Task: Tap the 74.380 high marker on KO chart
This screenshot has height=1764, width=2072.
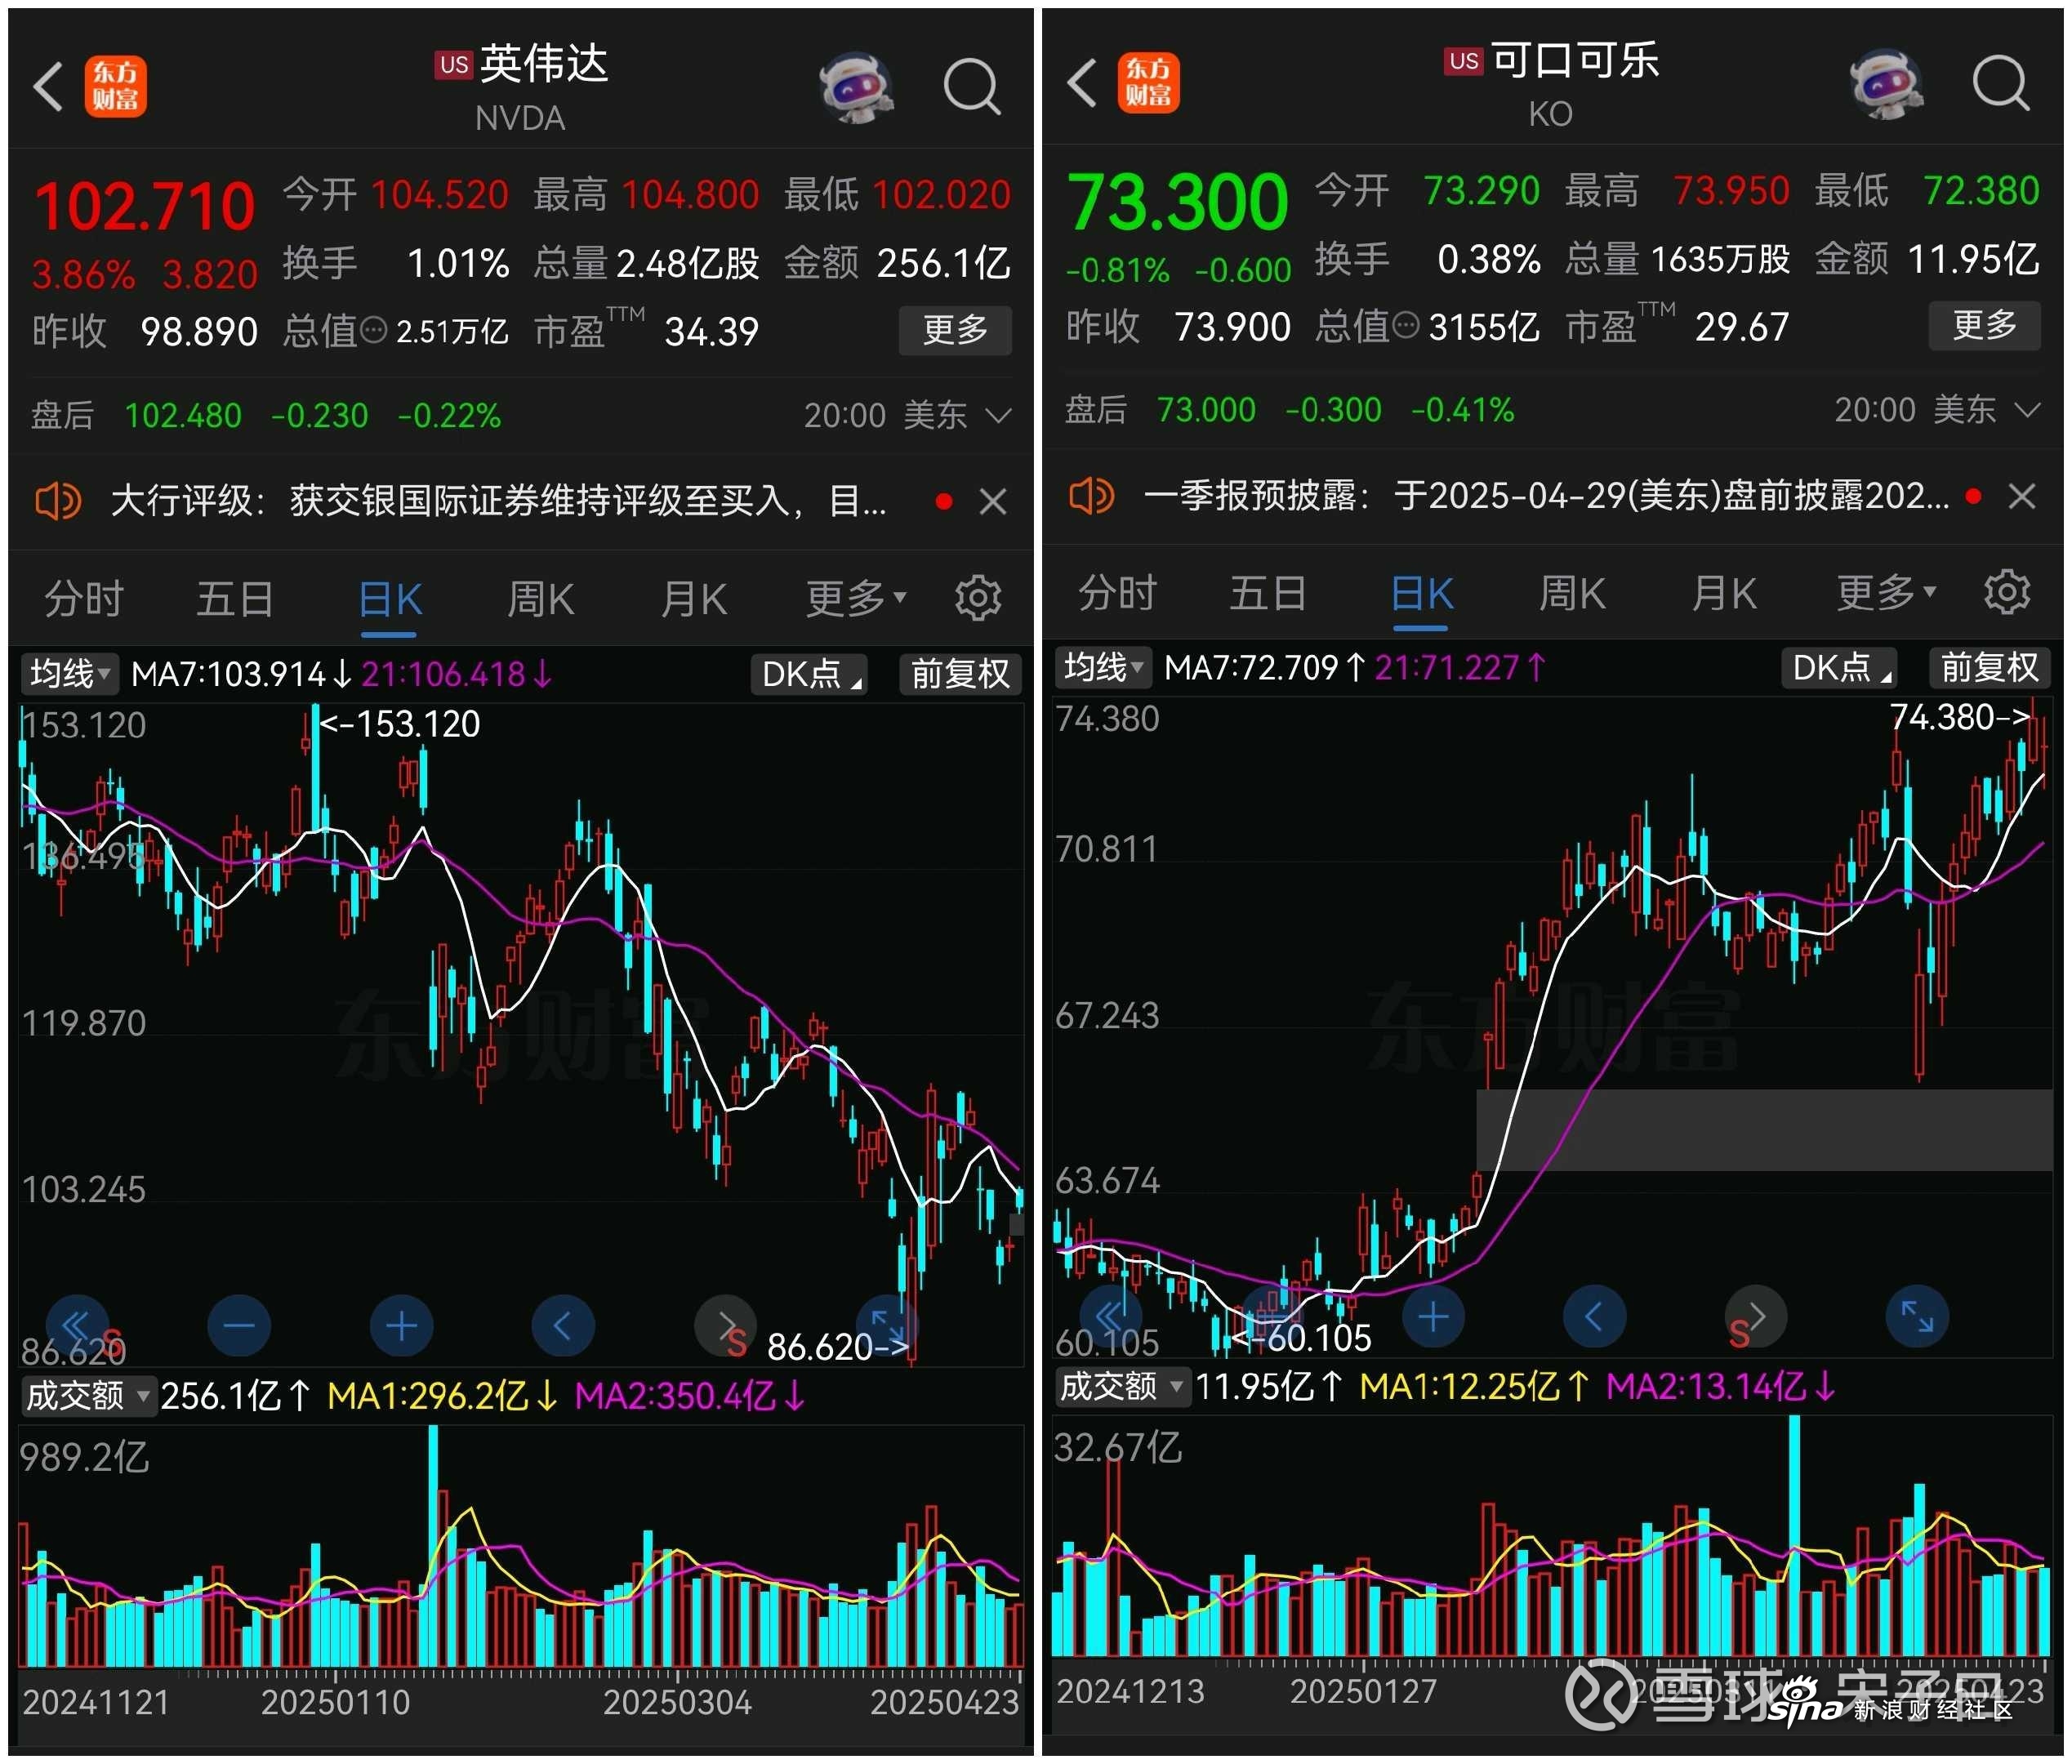Action: (1960, 717)
